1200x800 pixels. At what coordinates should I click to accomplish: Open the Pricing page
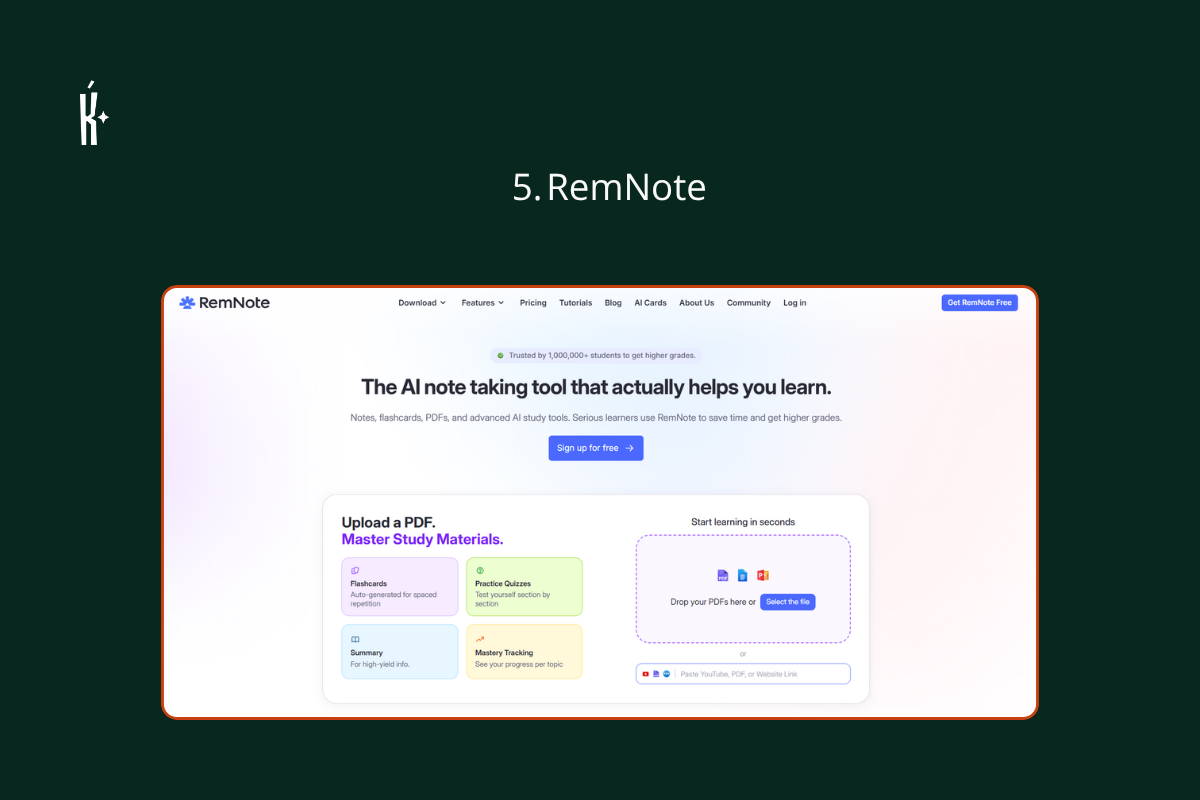(533, 303)
